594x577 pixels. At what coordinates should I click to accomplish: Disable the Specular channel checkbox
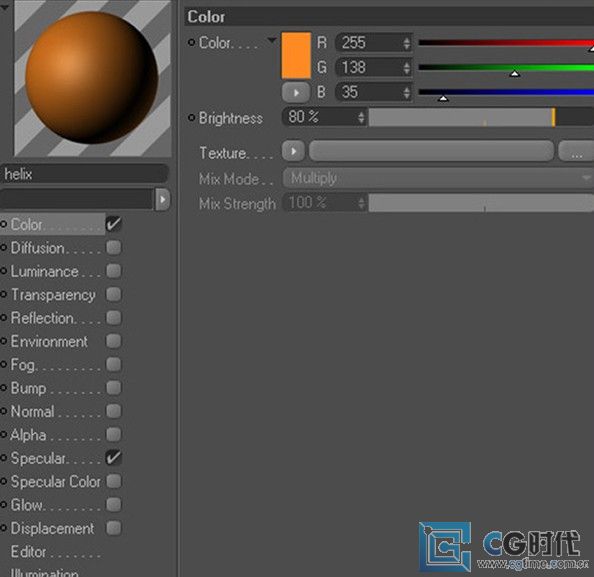(114, 458)
